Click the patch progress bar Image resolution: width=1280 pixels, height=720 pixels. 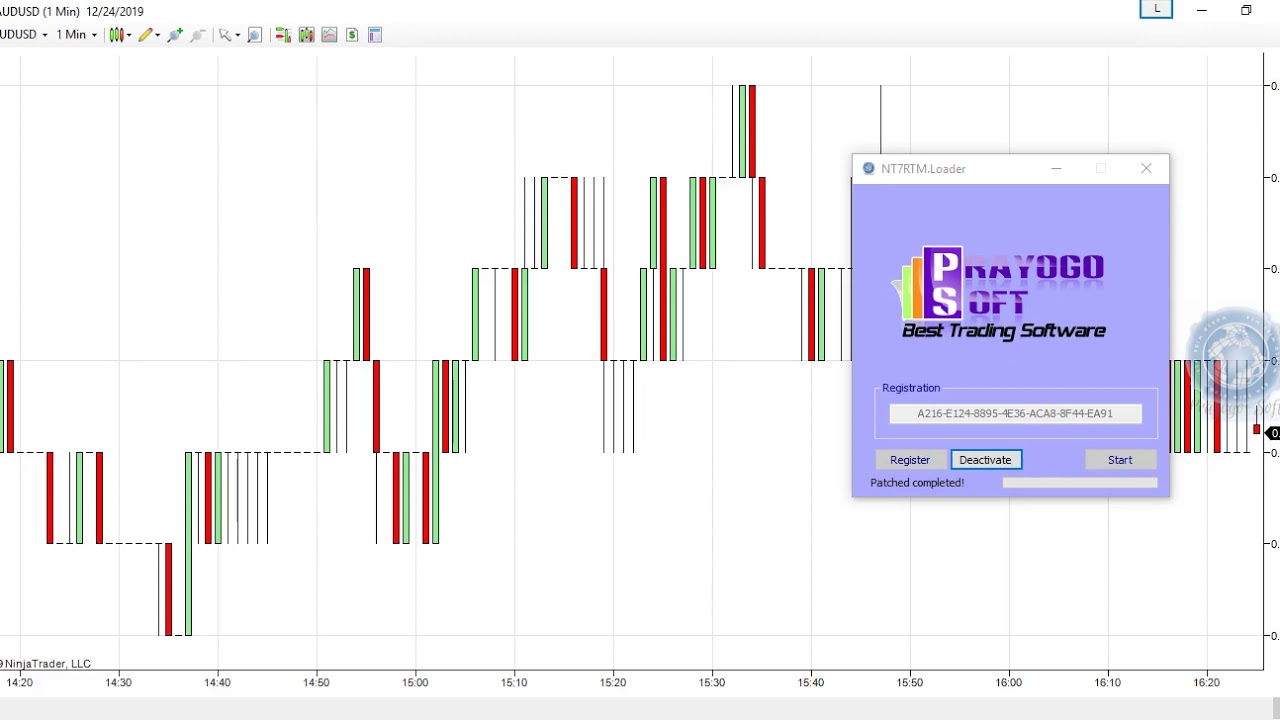(x=1080, y=482)
